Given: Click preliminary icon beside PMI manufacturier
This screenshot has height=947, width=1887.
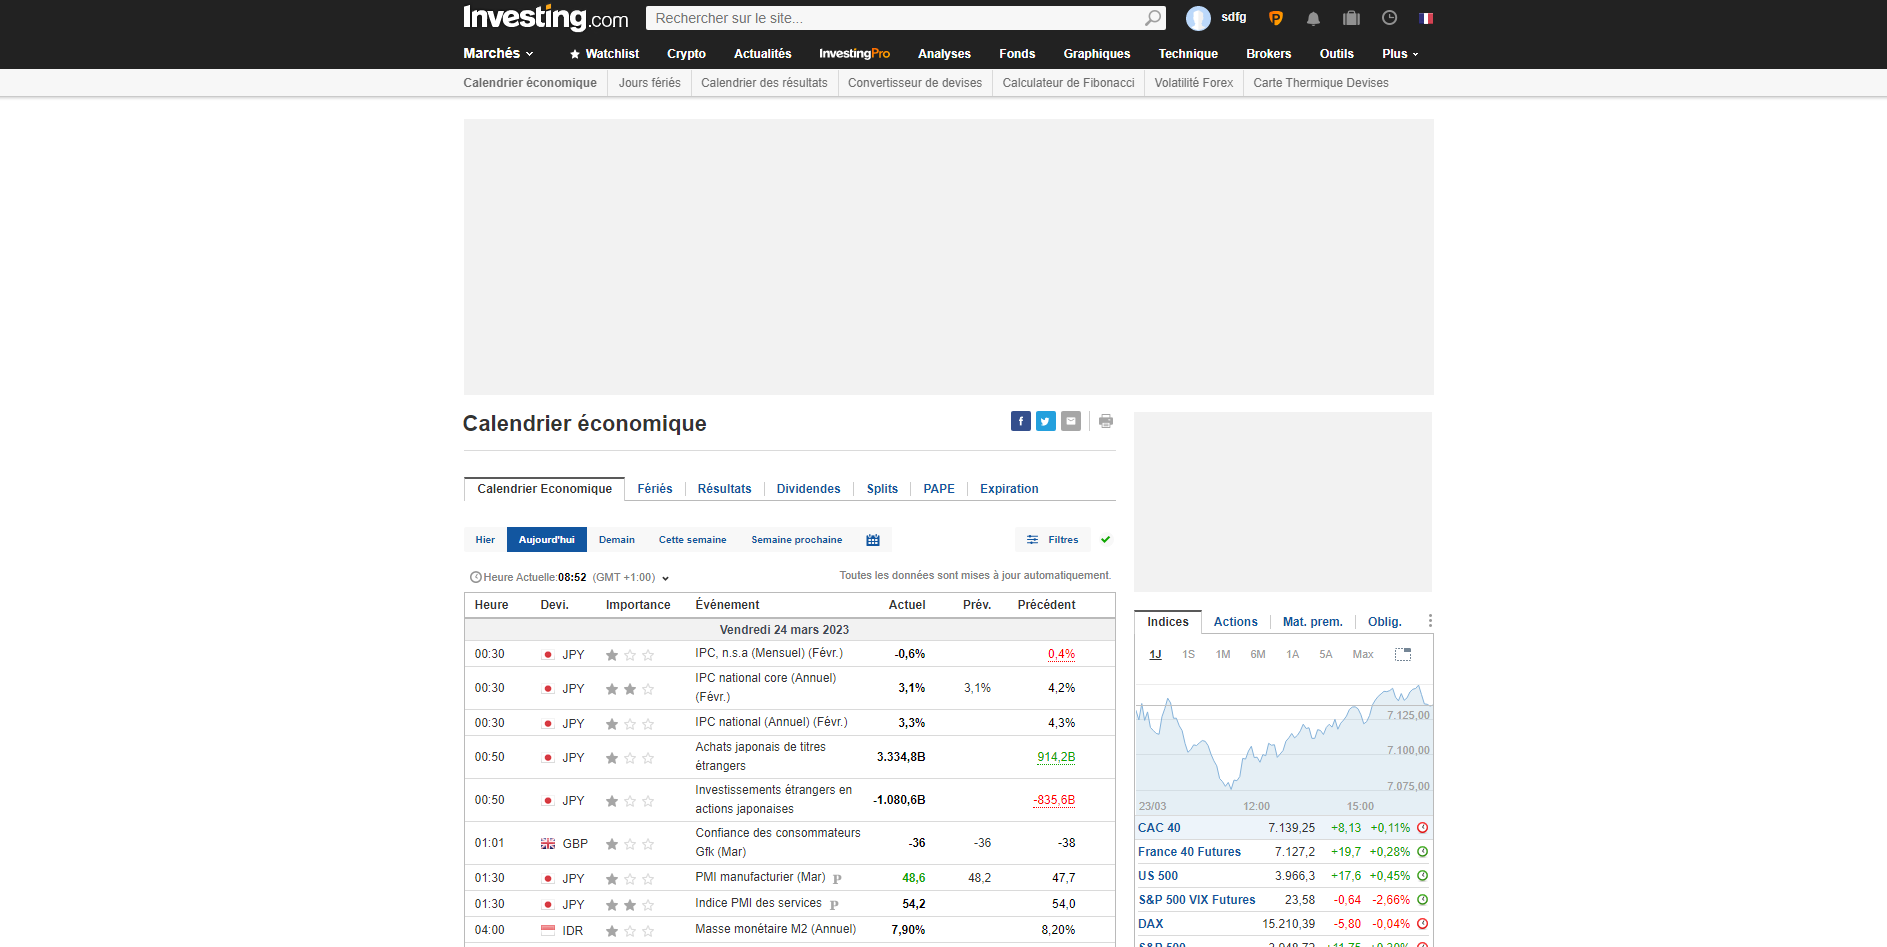Looking at the screenshot, I should 837,879.
